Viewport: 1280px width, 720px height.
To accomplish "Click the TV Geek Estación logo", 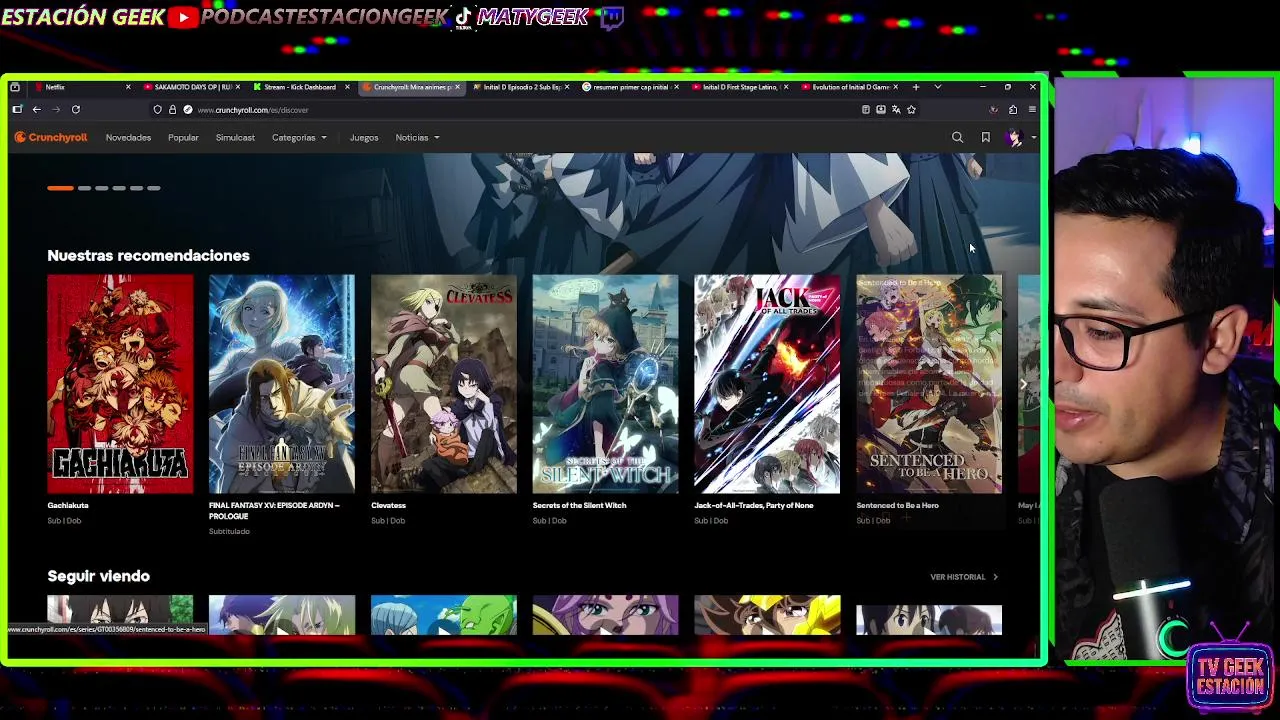I will [1230, 668].
